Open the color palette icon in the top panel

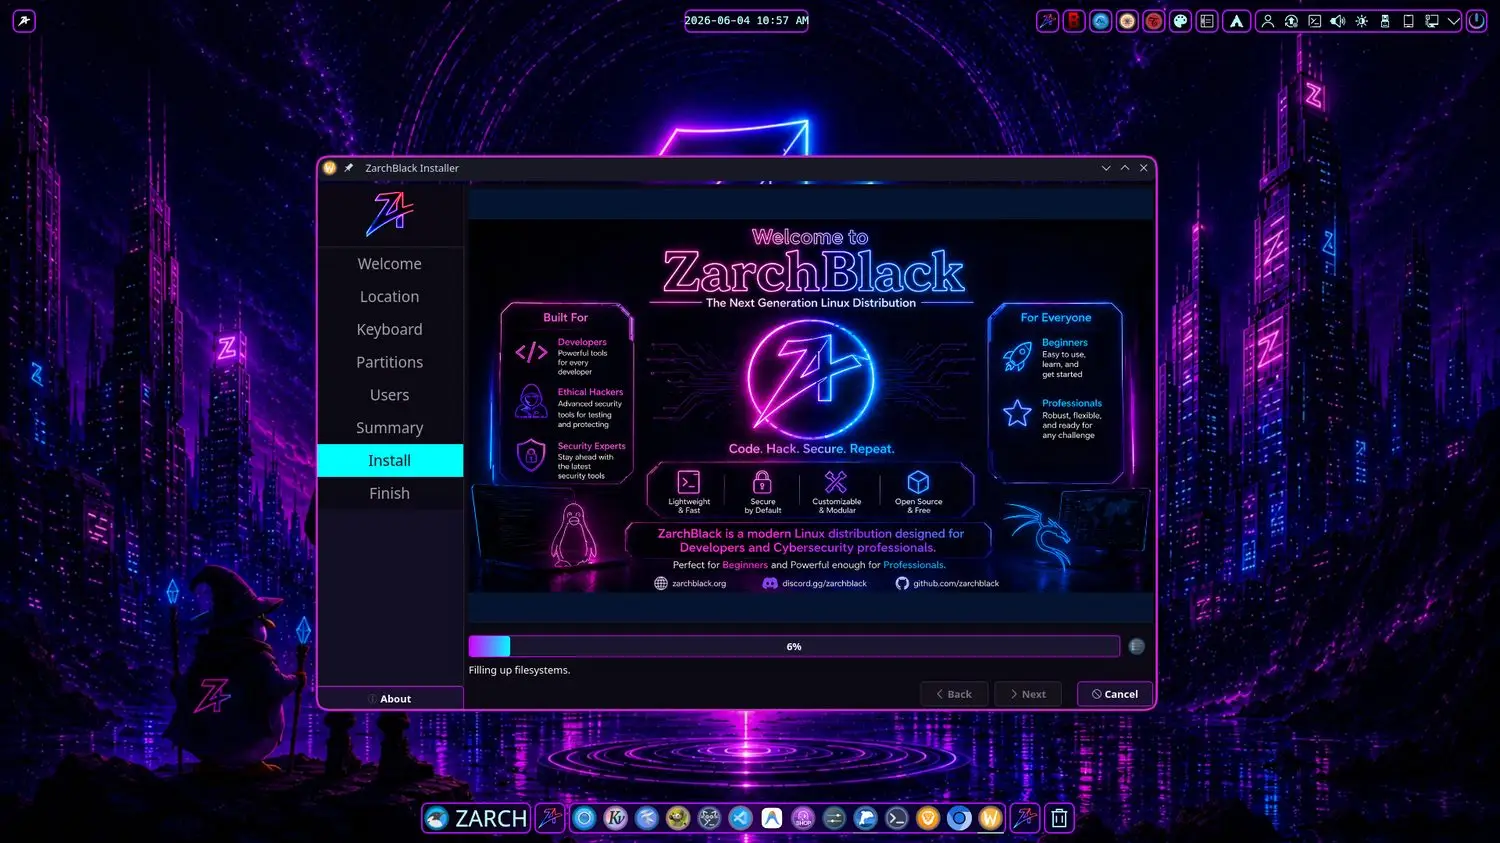click(1180, 21)
